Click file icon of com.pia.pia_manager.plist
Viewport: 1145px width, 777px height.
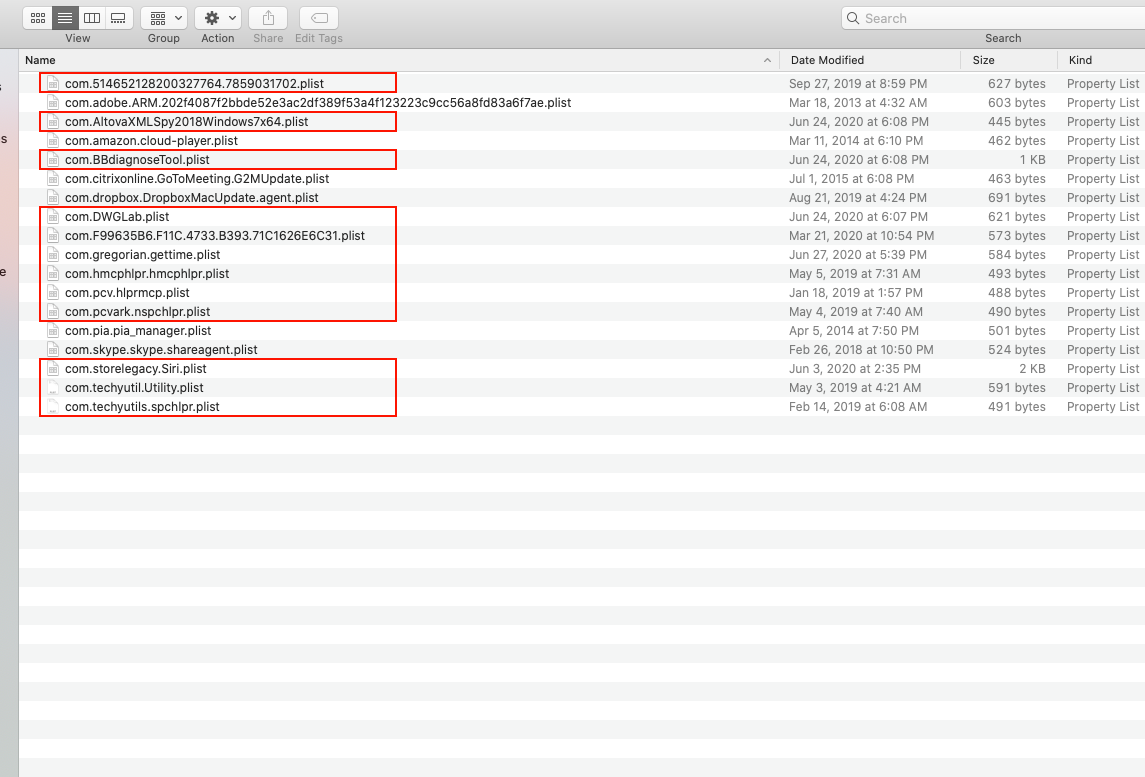tap(53, 330)
